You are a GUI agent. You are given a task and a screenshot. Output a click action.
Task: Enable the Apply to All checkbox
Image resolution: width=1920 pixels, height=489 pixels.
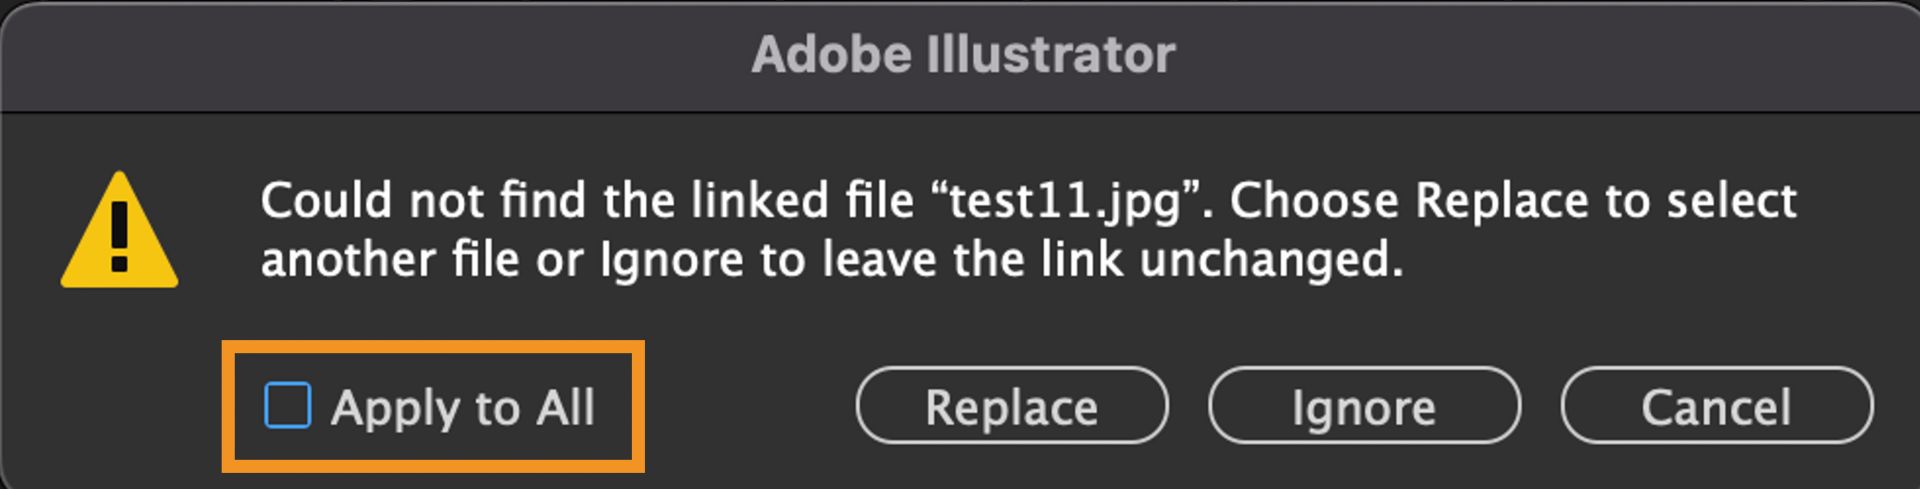288,406
